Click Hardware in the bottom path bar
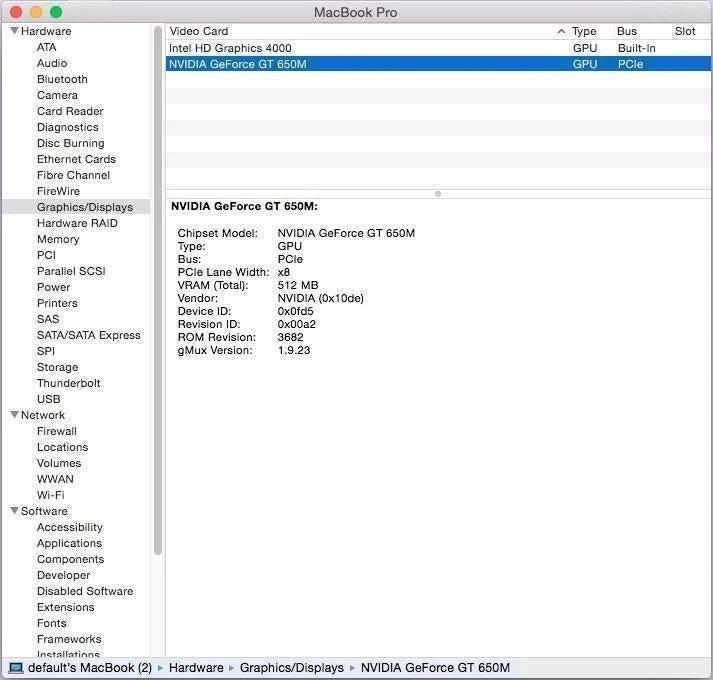The height and width of the screenshot is (680, 713). [196, 668]
